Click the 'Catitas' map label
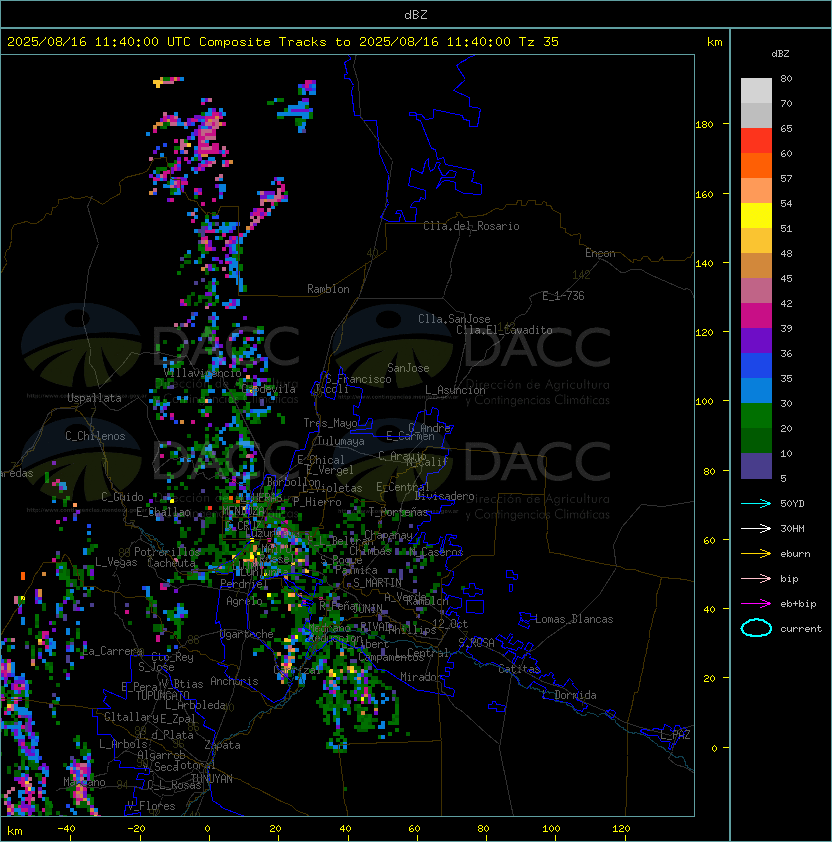This screenshot has width=832, height=842. (x=519, y=669)
